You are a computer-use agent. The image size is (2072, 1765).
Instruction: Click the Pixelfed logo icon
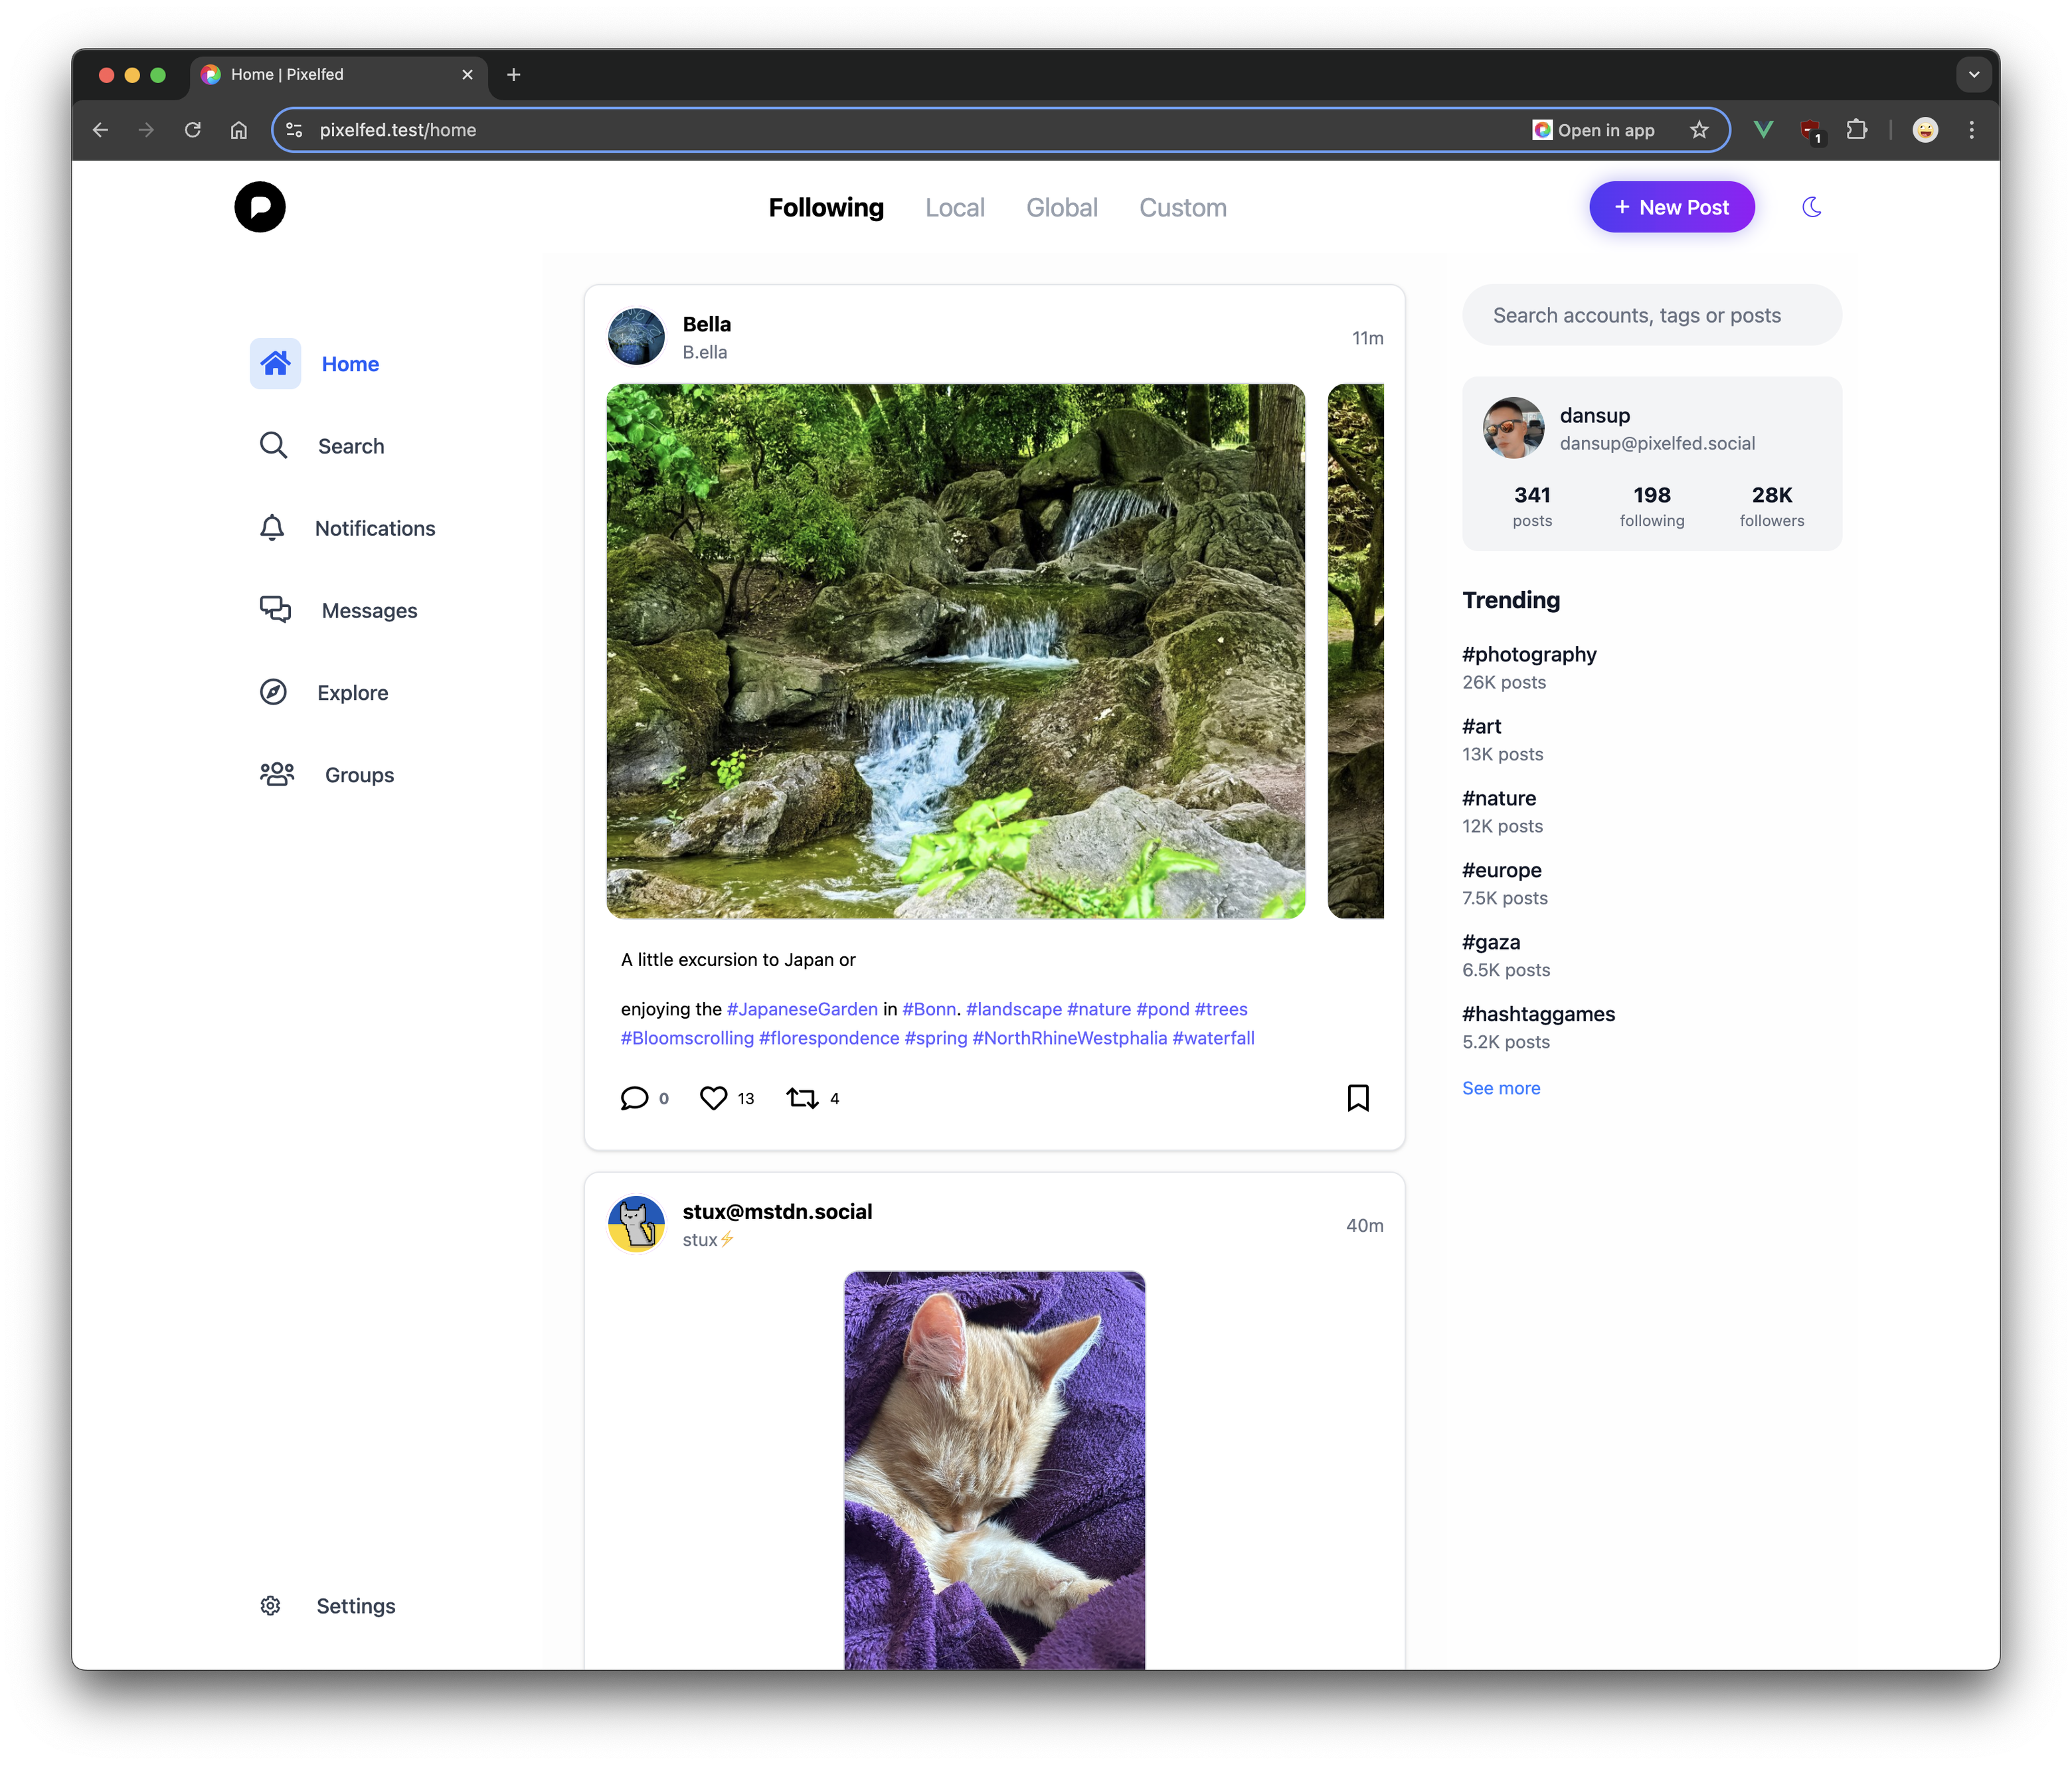pos(260,207)
